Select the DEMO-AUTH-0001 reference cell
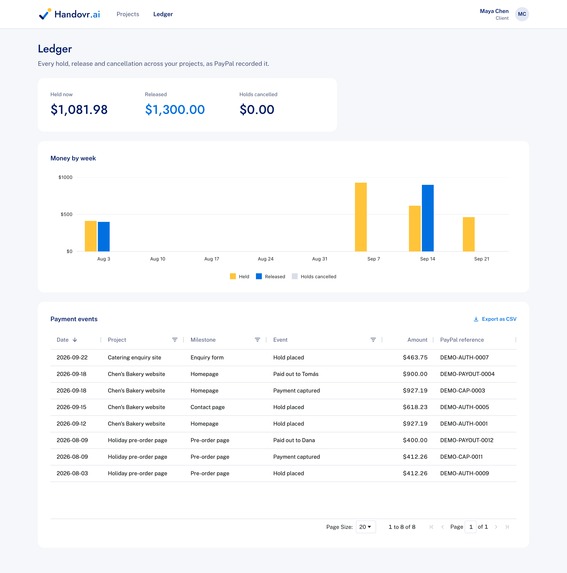Image resolution: width=567 pixels, height=573 pixels. (464, 424)
